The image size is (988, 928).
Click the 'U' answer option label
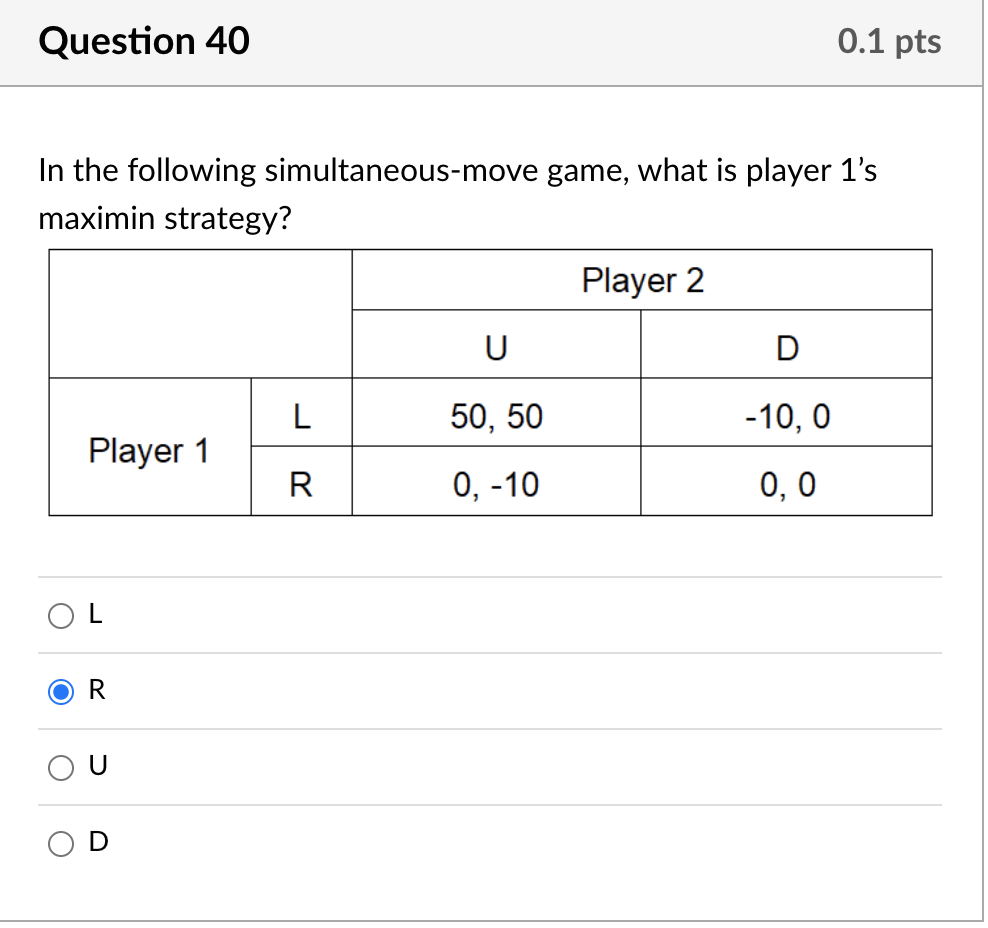click(x=98, y=765)
